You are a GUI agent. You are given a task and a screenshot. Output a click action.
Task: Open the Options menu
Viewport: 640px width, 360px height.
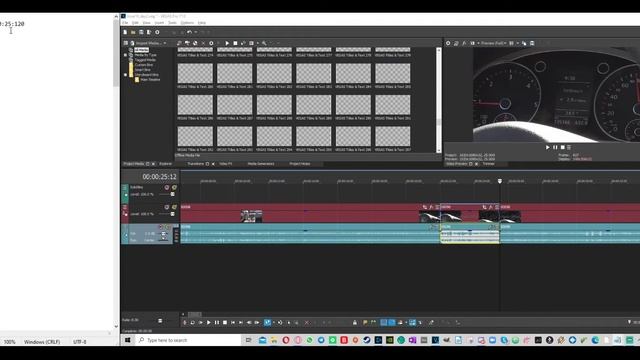187,23
